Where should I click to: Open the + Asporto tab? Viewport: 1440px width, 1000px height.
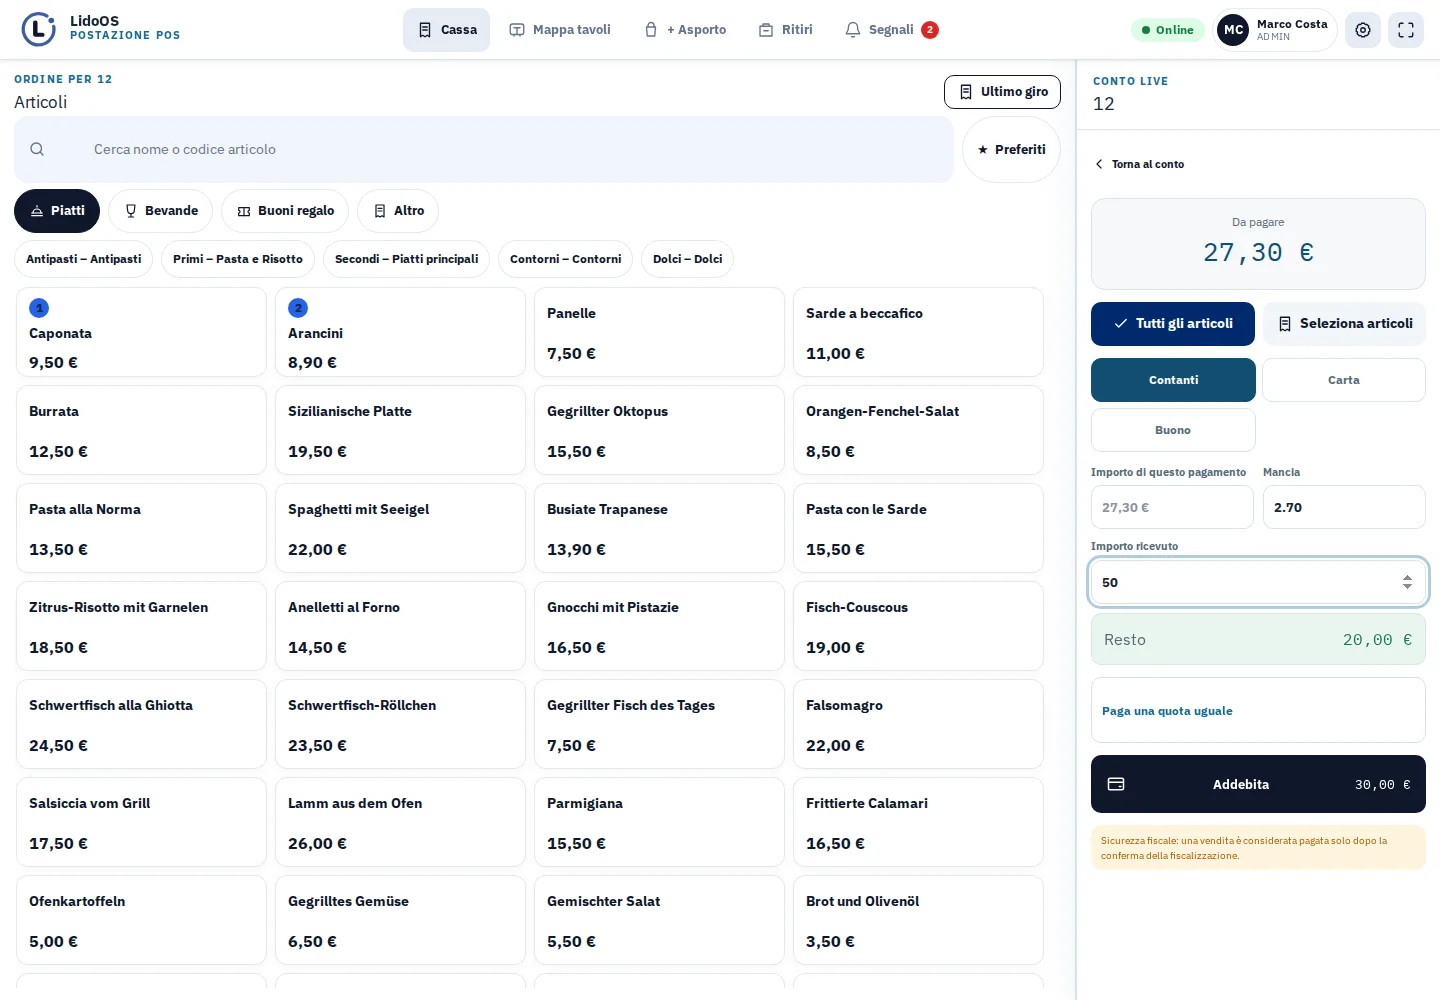coord(685,30)
